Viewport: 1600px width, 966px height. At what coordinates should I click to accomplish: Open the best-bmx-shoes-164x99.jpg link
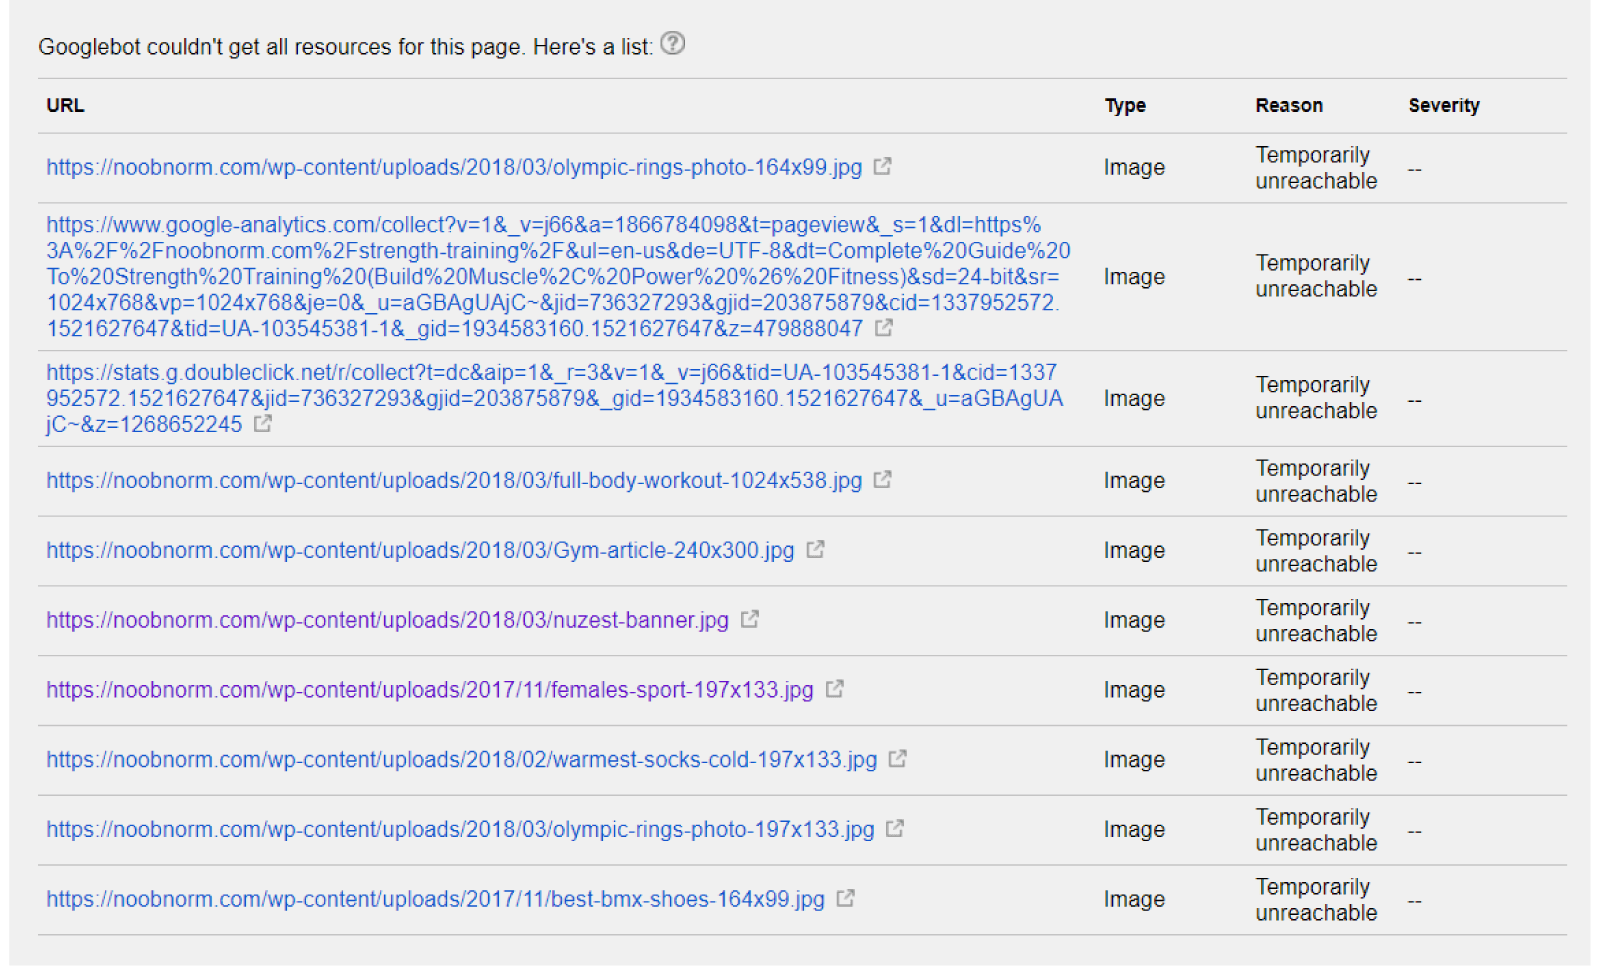(x=435, y=899)
